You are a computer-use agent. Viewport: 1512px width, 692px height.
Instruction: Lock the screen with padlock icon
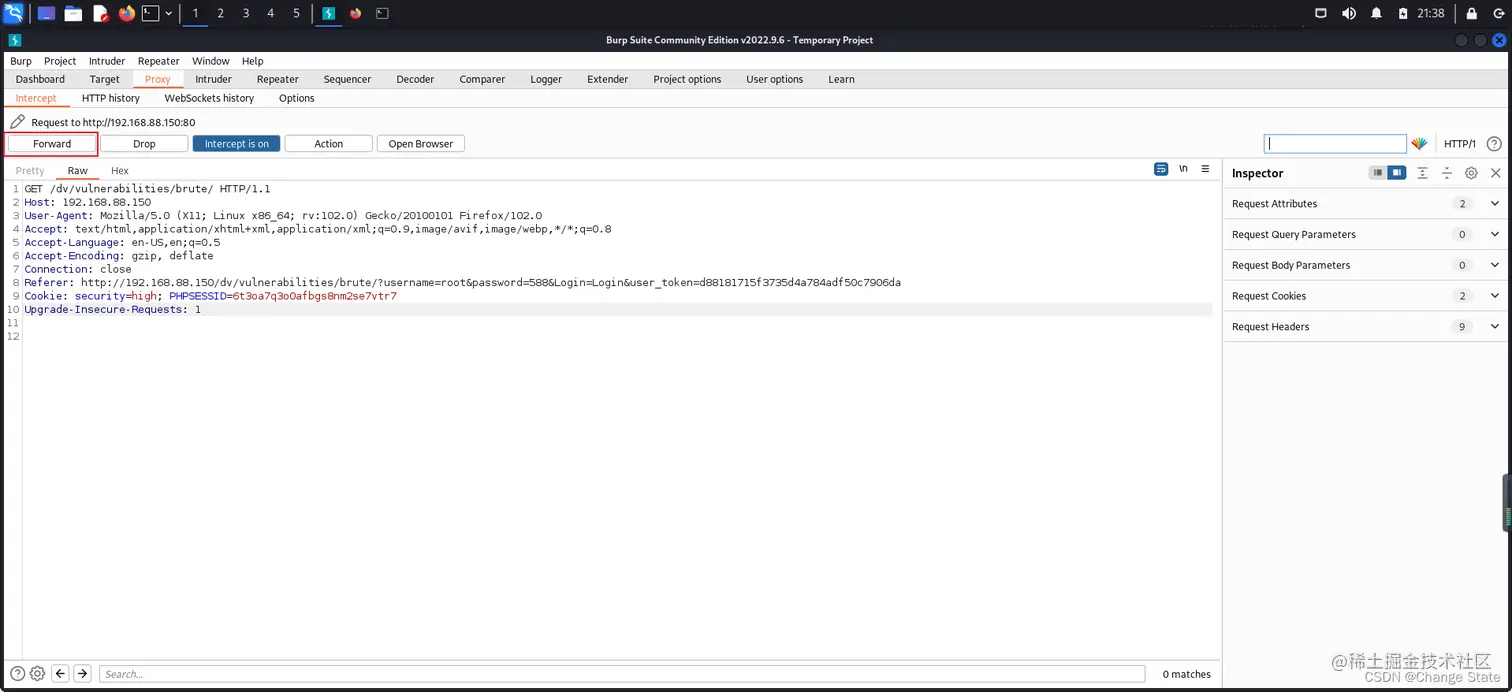click(x=1471, y=14)
